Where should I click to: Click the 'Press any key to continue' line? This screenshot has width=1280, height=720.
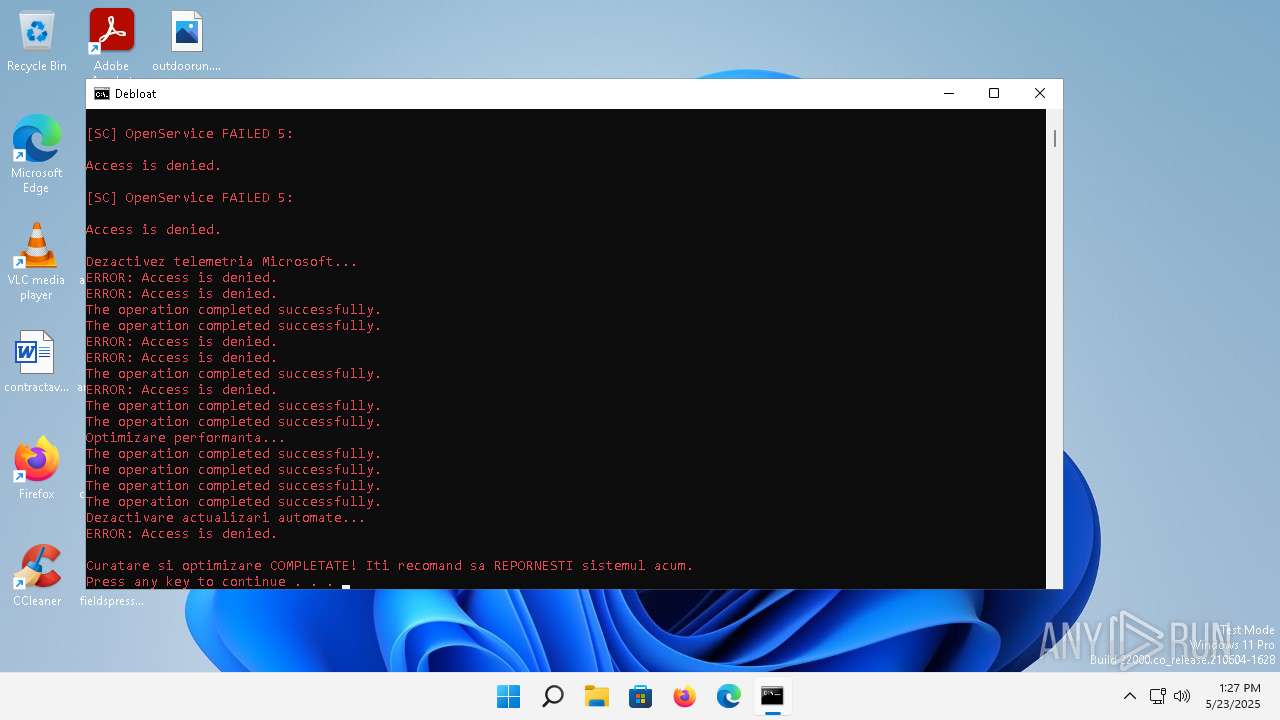pos(209,582)
